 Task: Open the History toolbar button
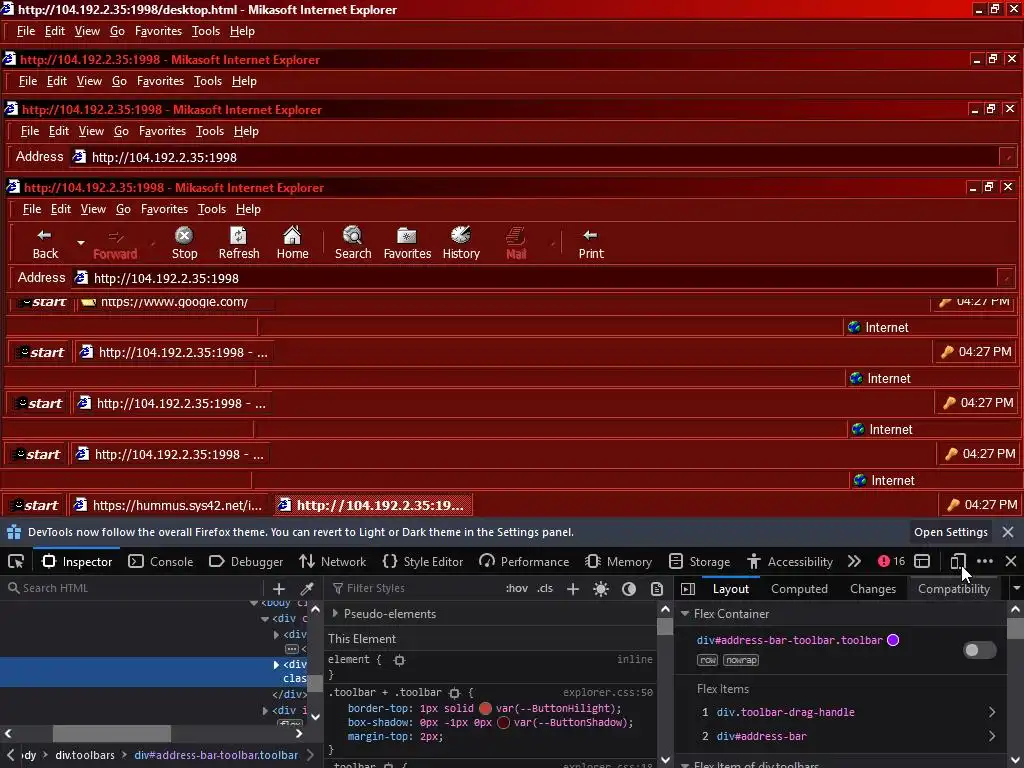click(x=461, y=244)
